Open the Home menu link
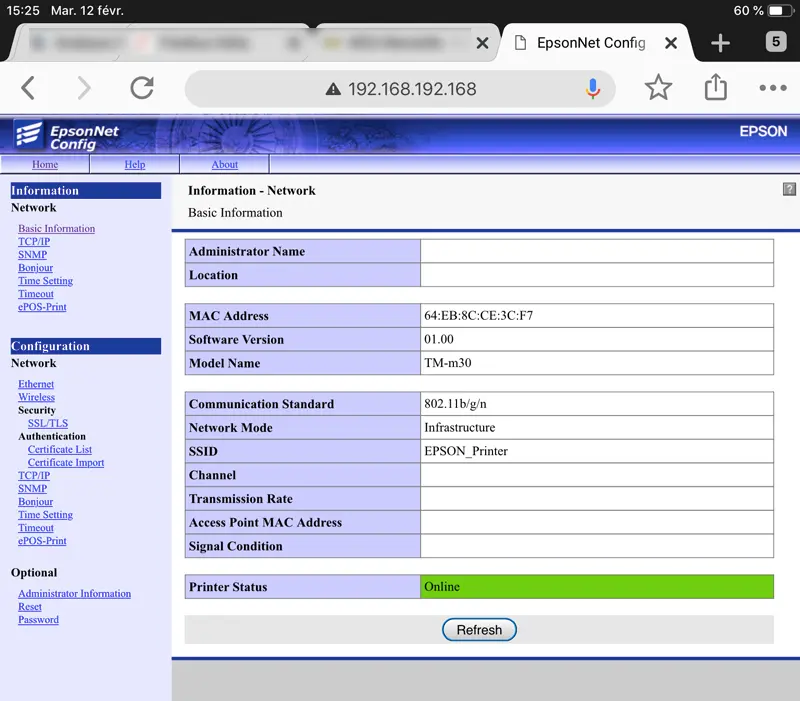Viewport: 800px width, 701px height. point(45,164)
